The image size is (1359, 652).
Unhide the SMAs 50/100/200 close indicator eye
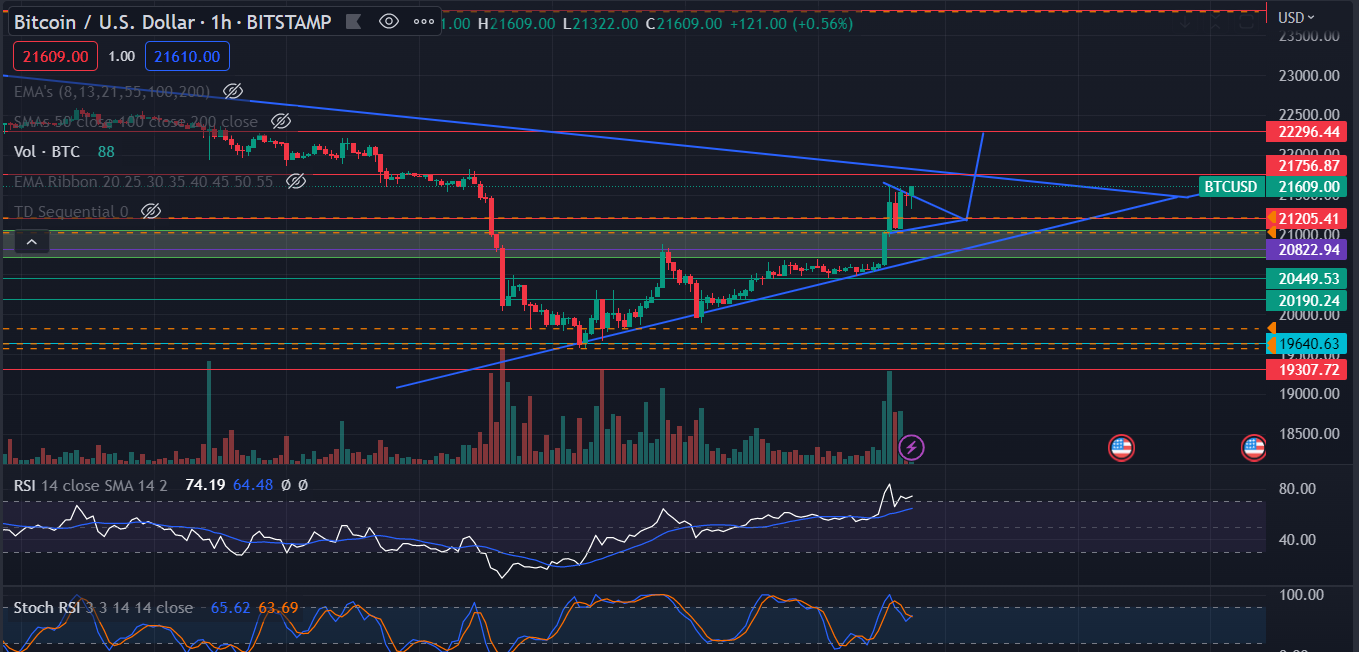(x=281, y=121)
